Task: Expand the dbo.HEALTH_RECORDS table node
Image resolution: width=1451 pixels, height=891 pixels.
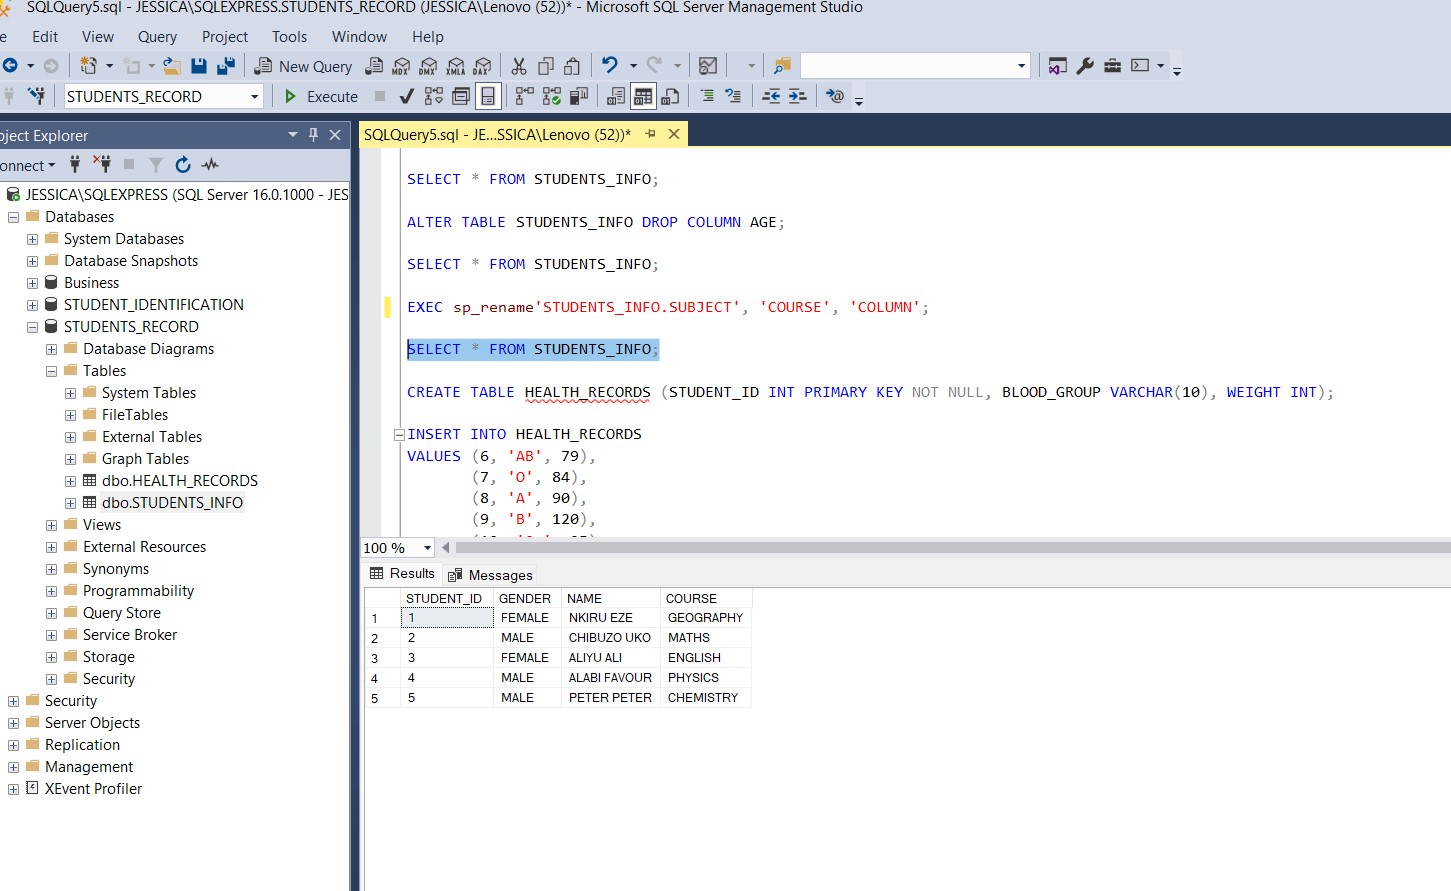Action: coord(69,480)
